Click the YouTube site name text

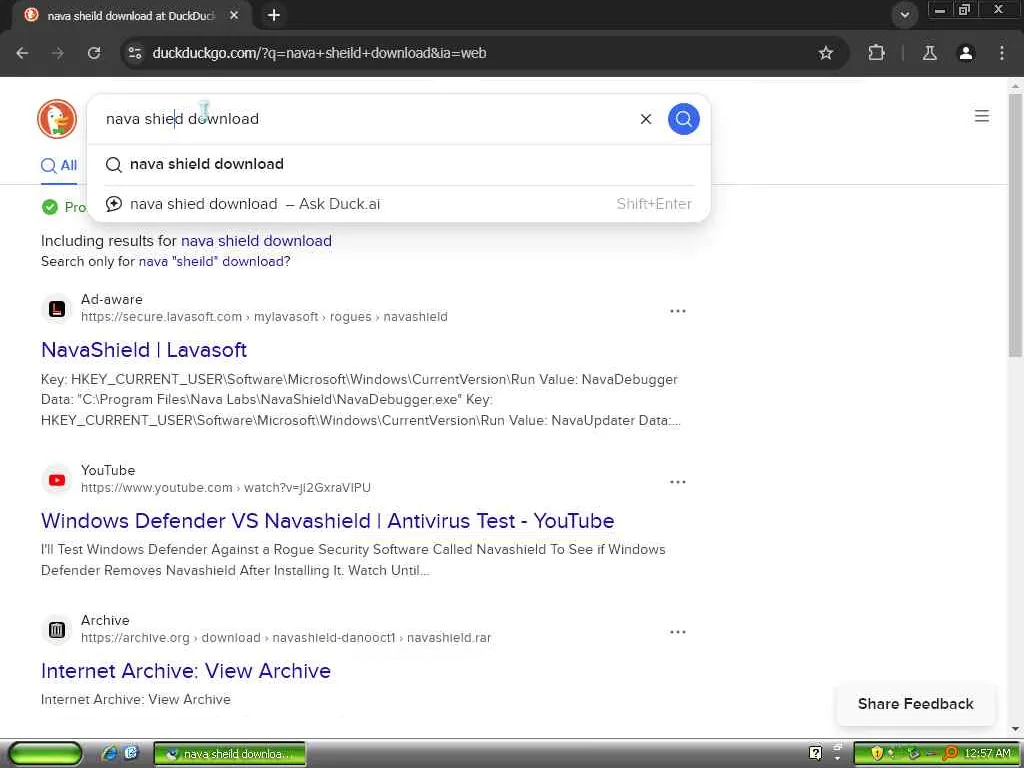(x=108, y=470)
